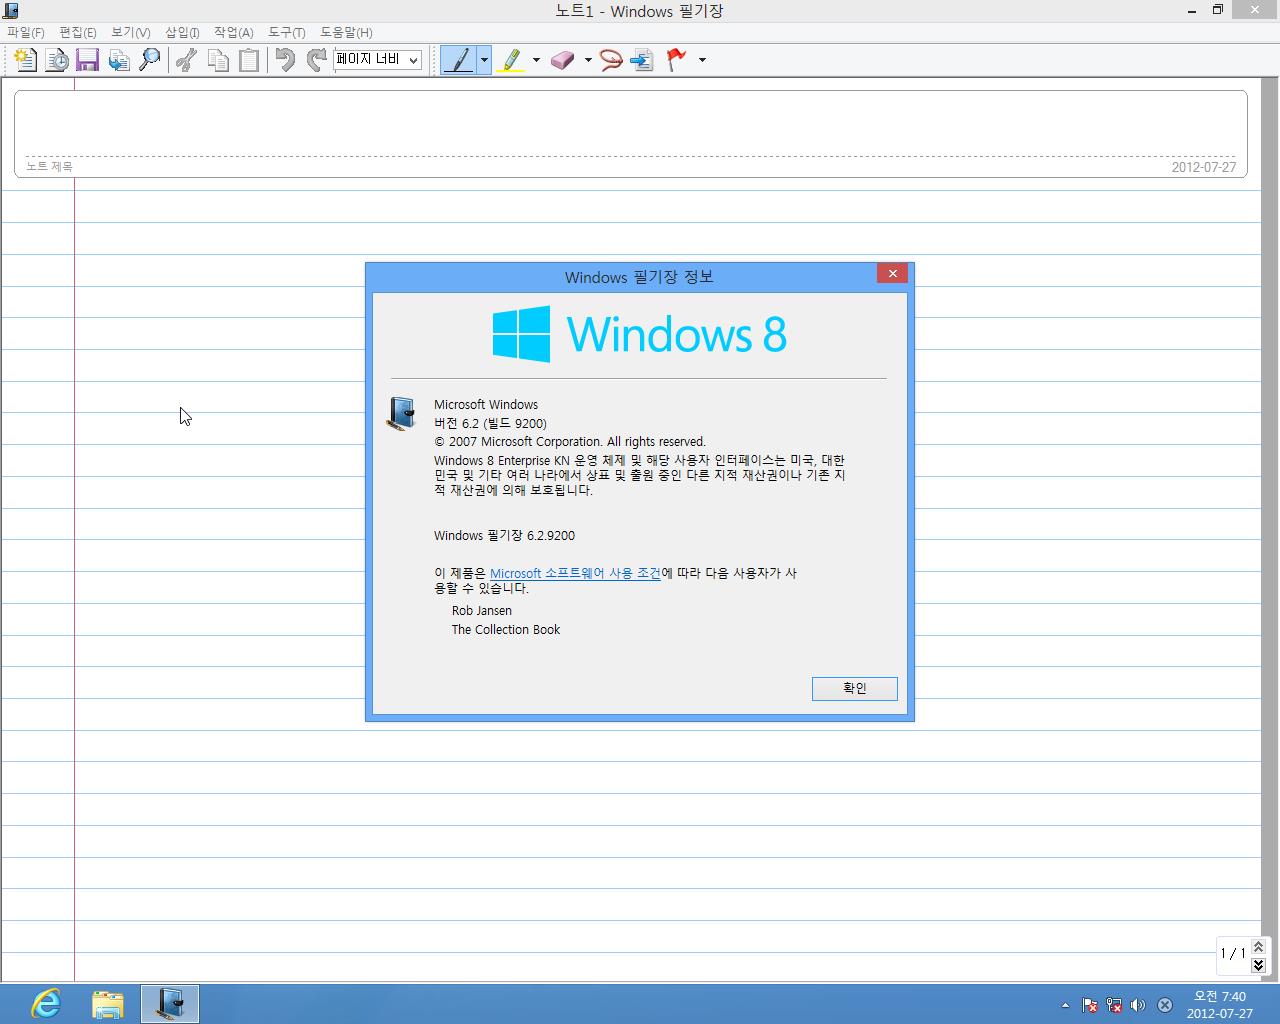Click the purple Save floppy disk icon
Viewport: 1280px width, 1024px height.
pos(87,60)
